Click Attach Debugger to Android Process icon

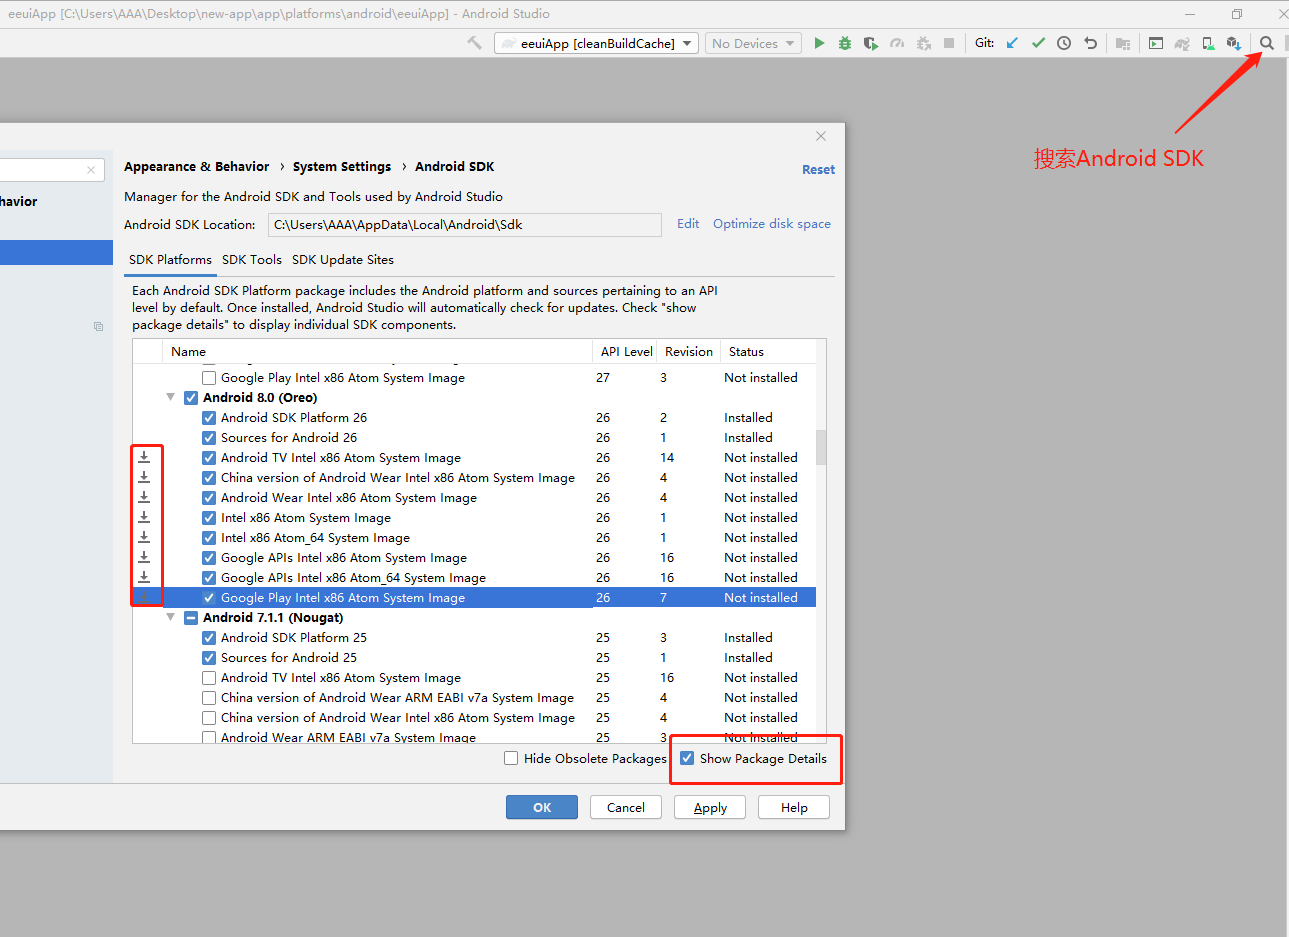click(x=923, y=43)
